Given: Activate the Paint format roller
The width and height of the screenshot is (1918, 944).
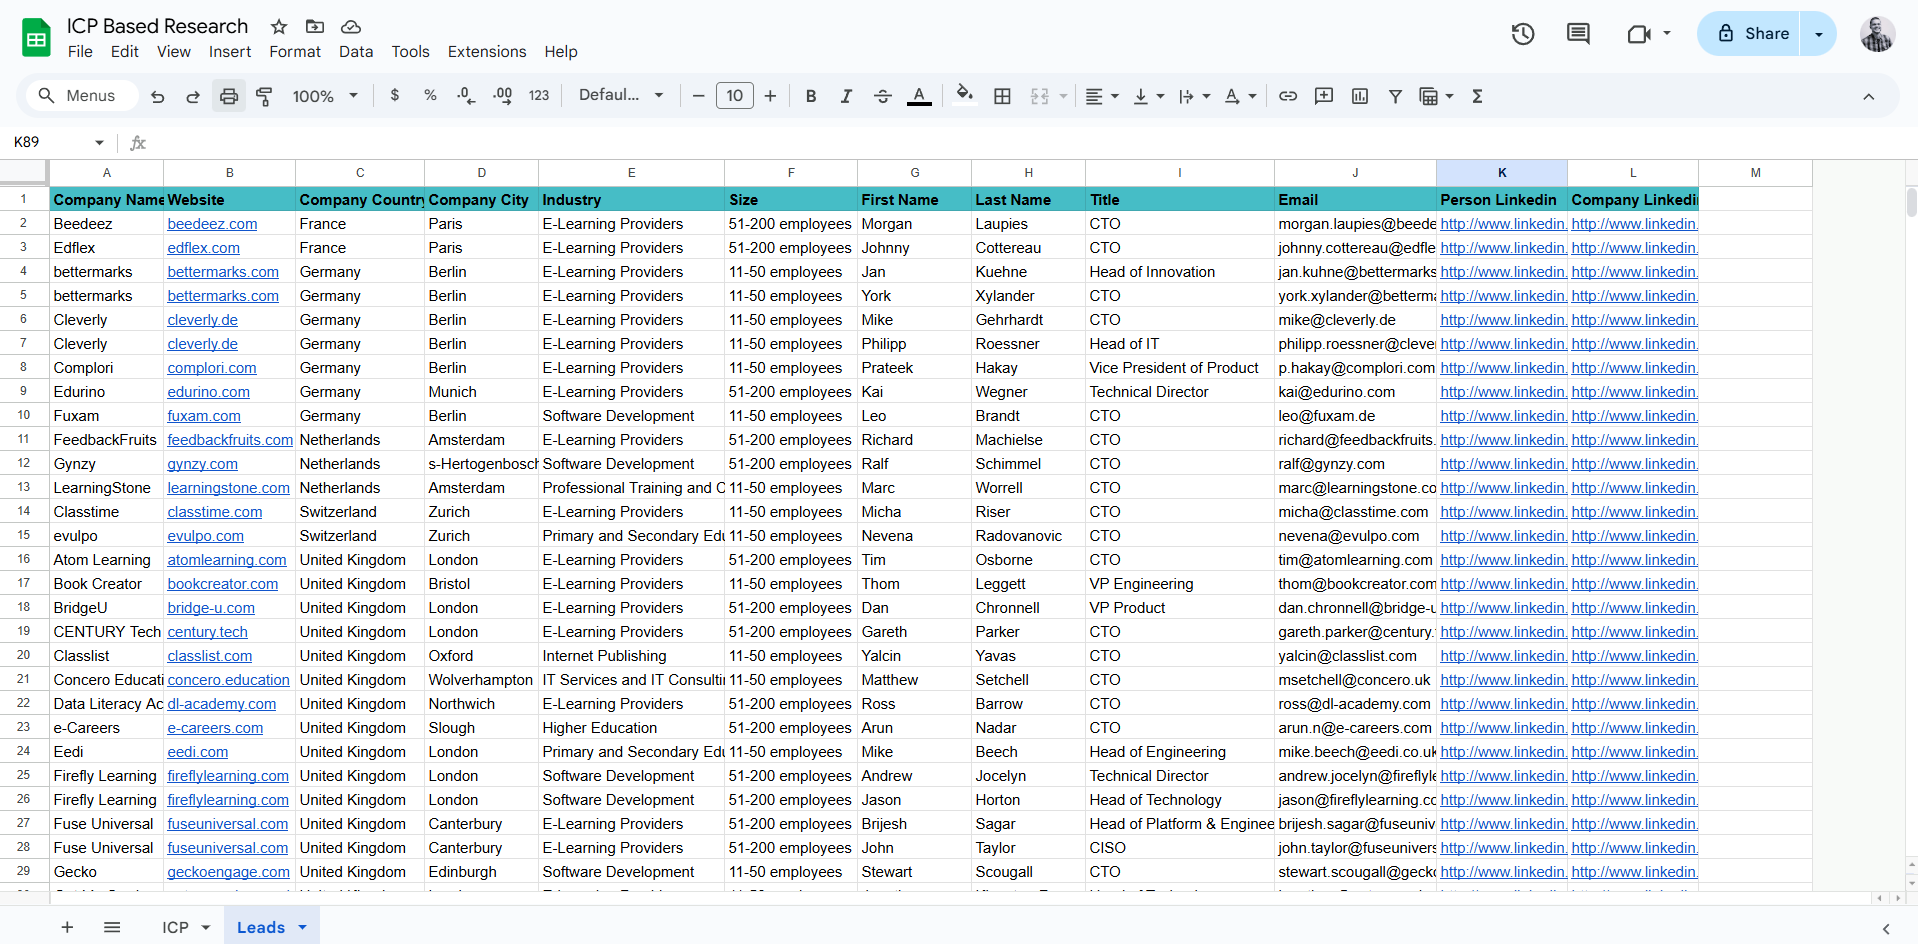Looking at the screenshot, I should [x=265, y=96].
